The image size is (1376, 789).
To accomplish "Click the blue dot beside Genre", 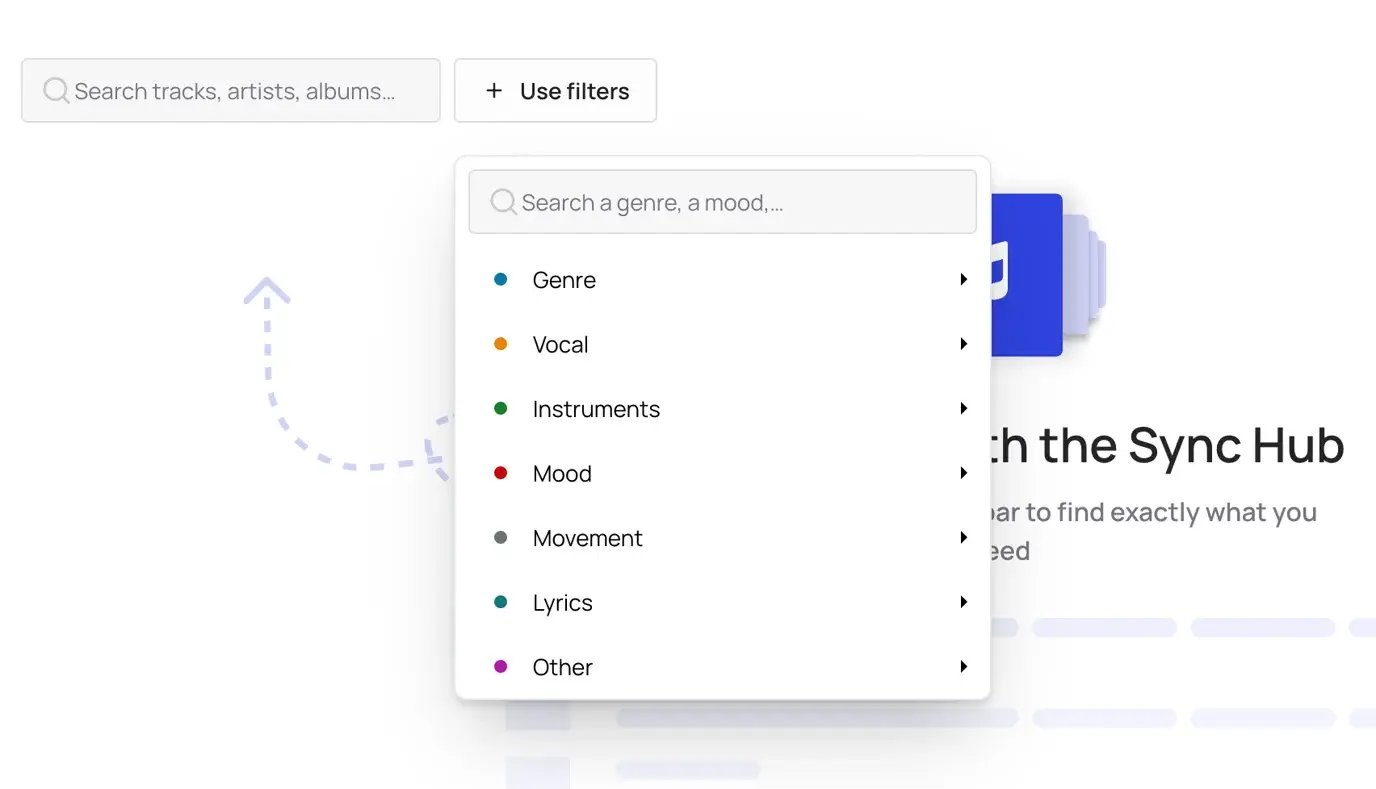I will [x=501, y=280].
